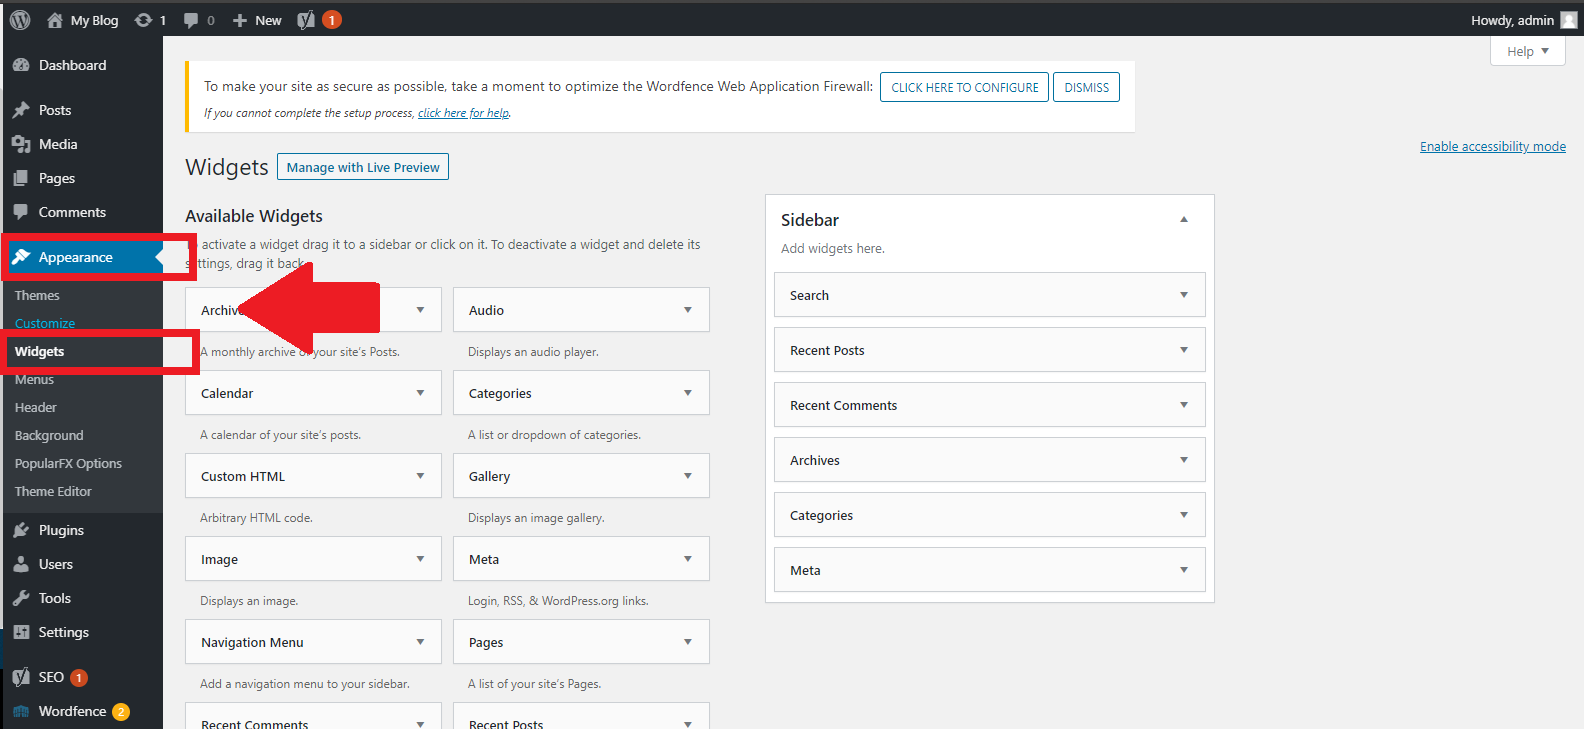This screenshot has height=729, width=1584.
Task: Click Enable accessibility mode link
Action: (x=1492, y=146)
